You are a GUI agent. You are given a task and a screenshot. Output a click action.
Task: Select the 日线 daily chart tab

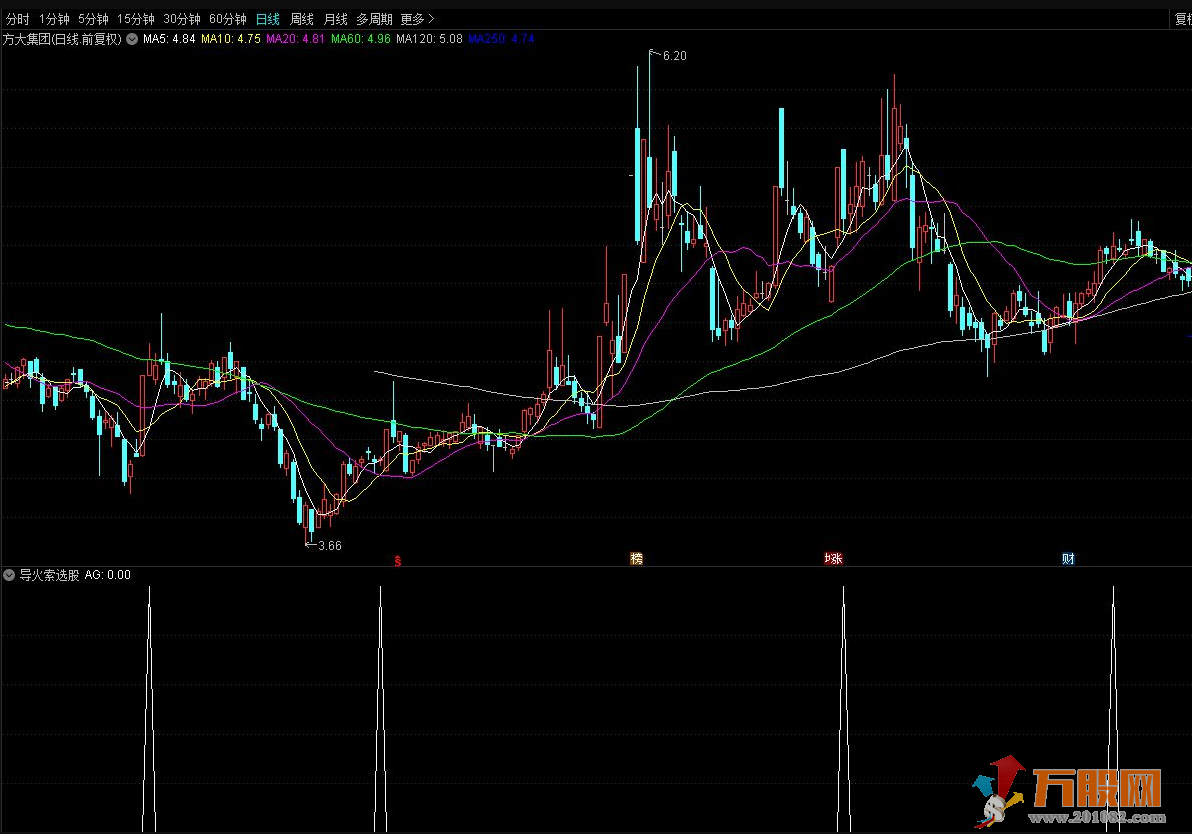[x=268, y=19]
